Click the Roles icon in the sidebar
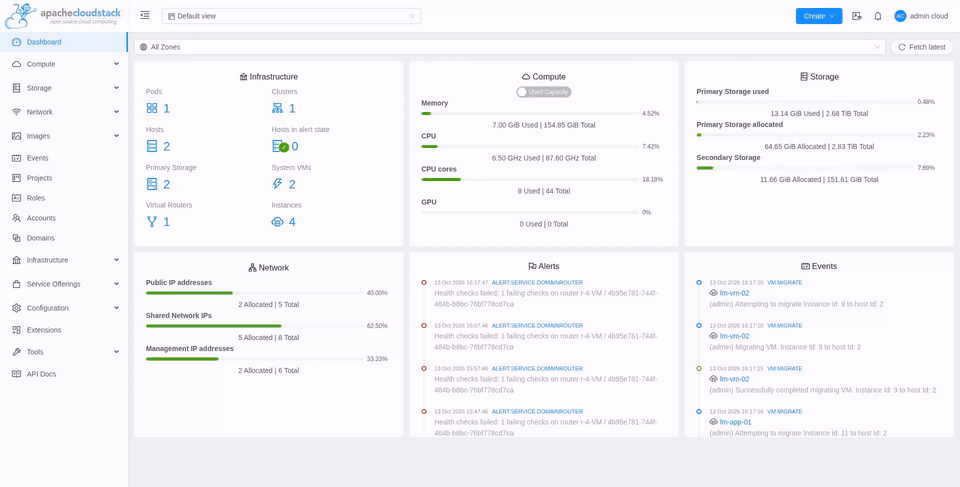This screenshot has height=487, width=960. pos(17,198)
